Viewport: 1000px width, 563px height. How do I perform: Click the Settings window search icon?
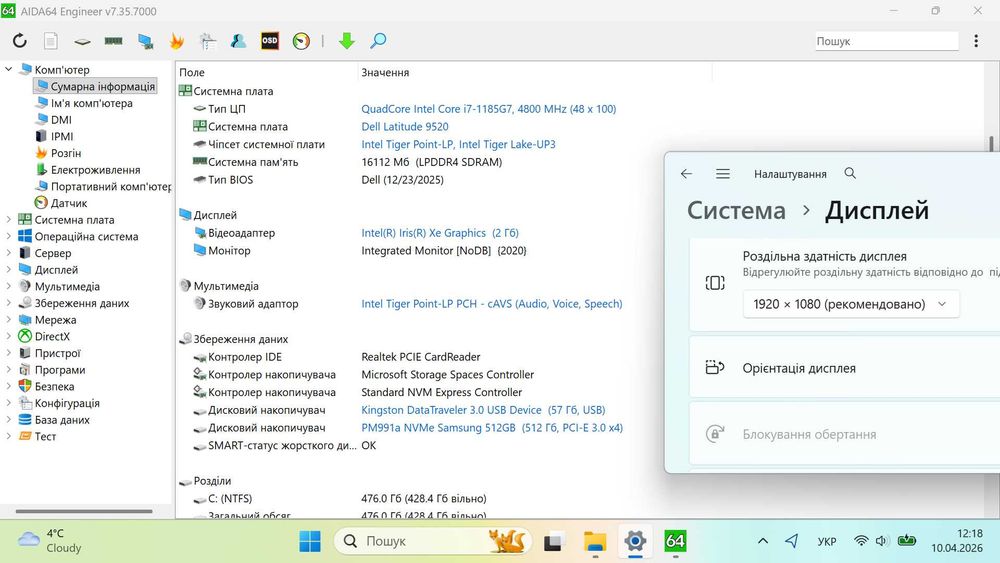coord(850,173)
